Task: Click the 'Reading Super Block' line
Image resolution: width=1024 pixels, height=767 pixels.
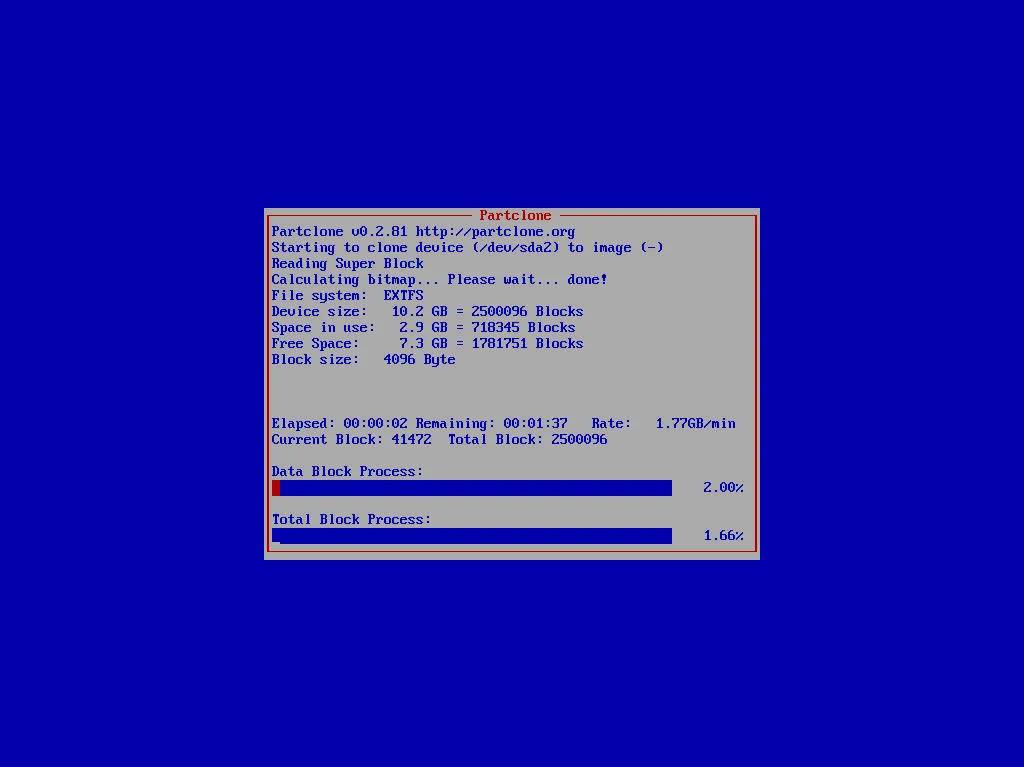Action: tap(347, 264)
